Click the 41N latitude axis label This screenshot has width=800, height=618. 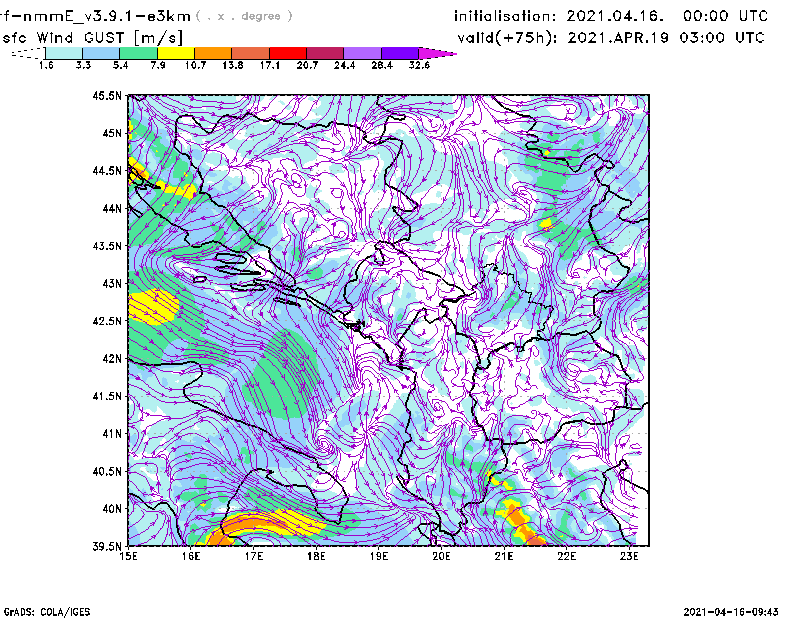112,434
